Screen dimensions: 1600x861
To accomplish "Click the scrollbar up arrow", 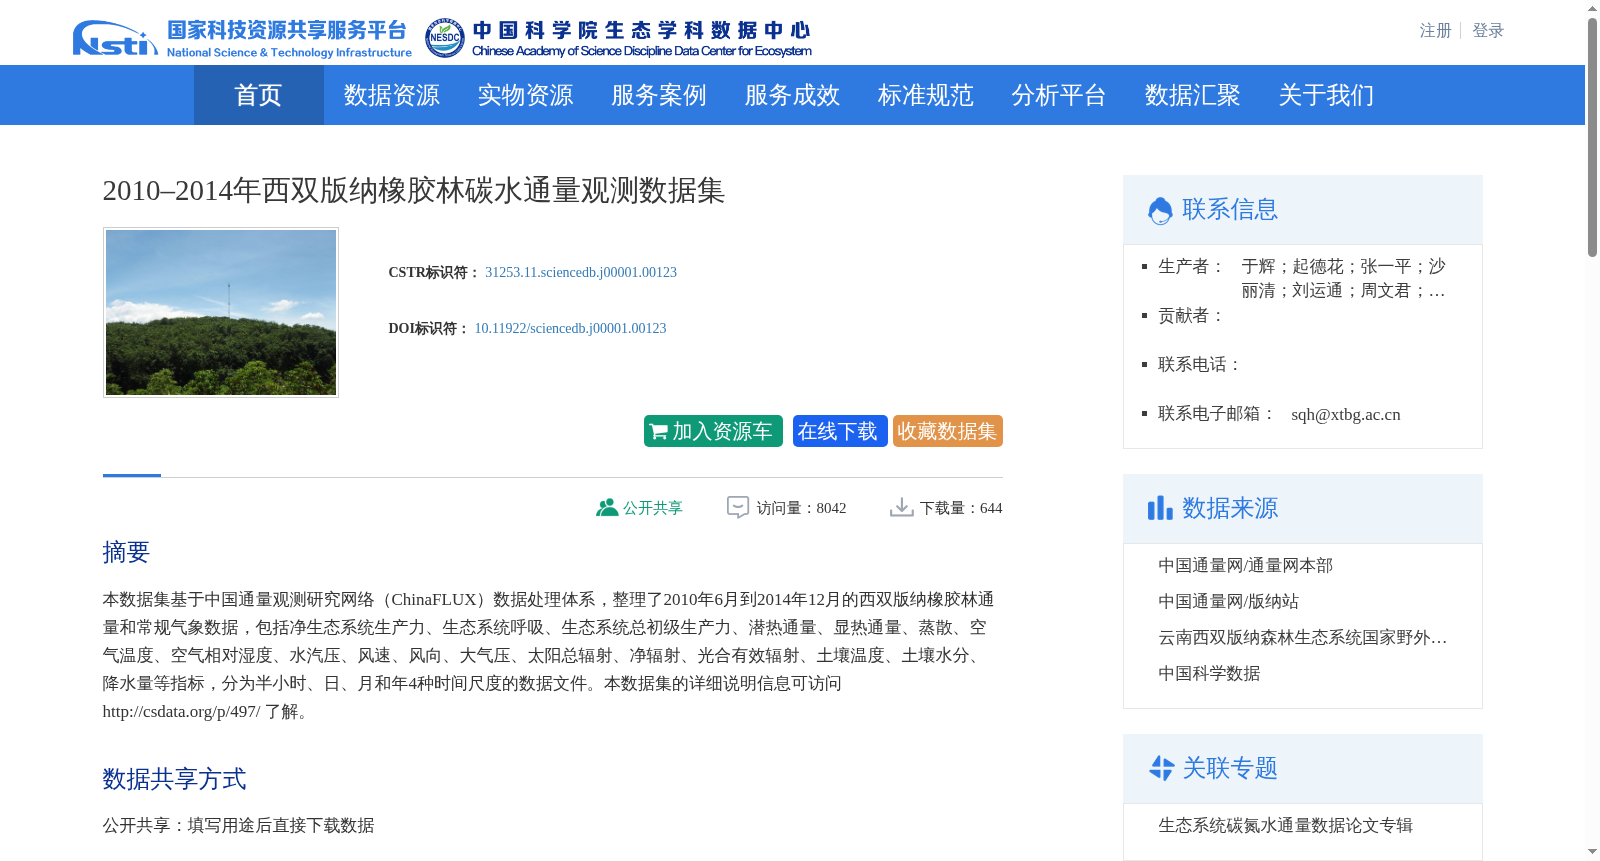I will point(1592,8).
